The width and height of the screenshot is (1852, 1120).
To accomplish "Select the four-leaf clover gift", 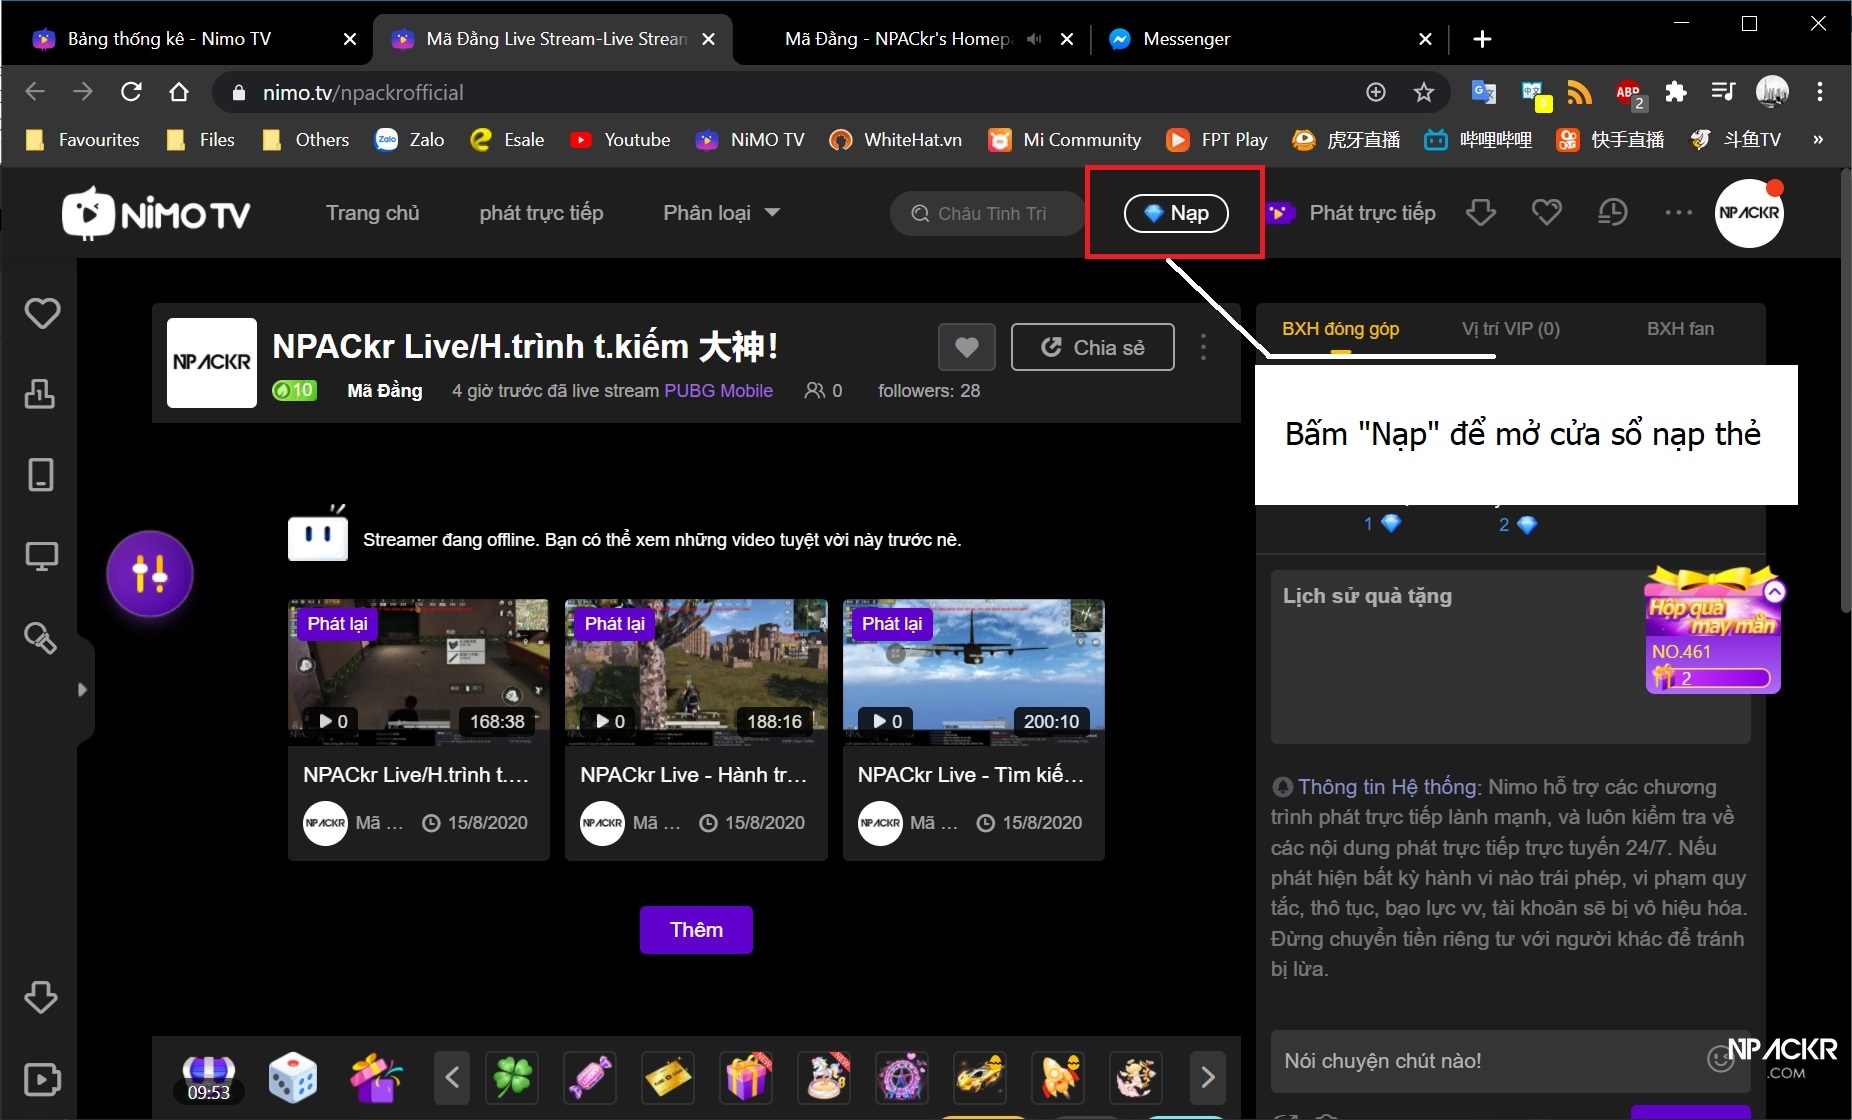I will coord(512,1078).
